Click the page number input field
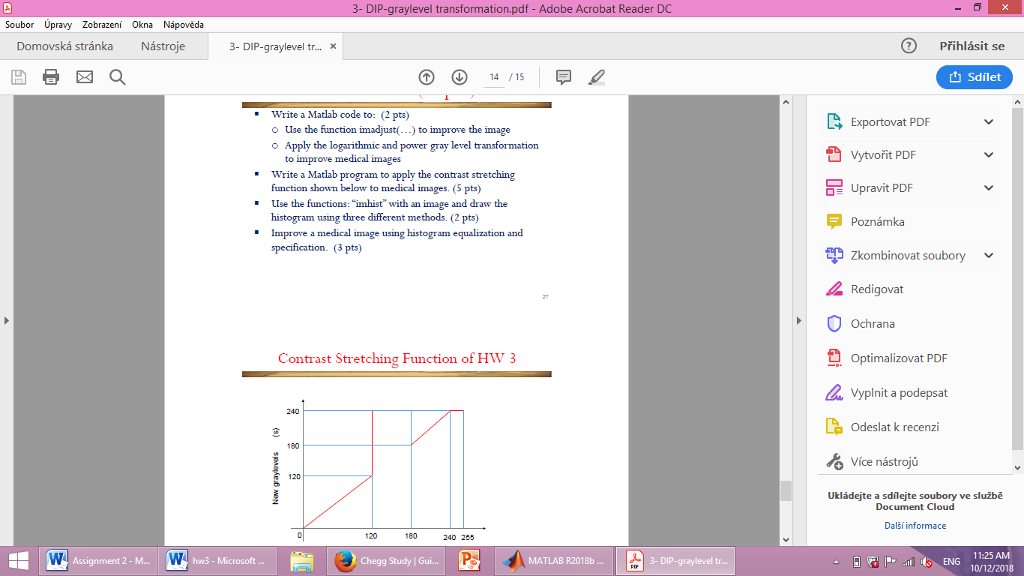 point(494,77)
